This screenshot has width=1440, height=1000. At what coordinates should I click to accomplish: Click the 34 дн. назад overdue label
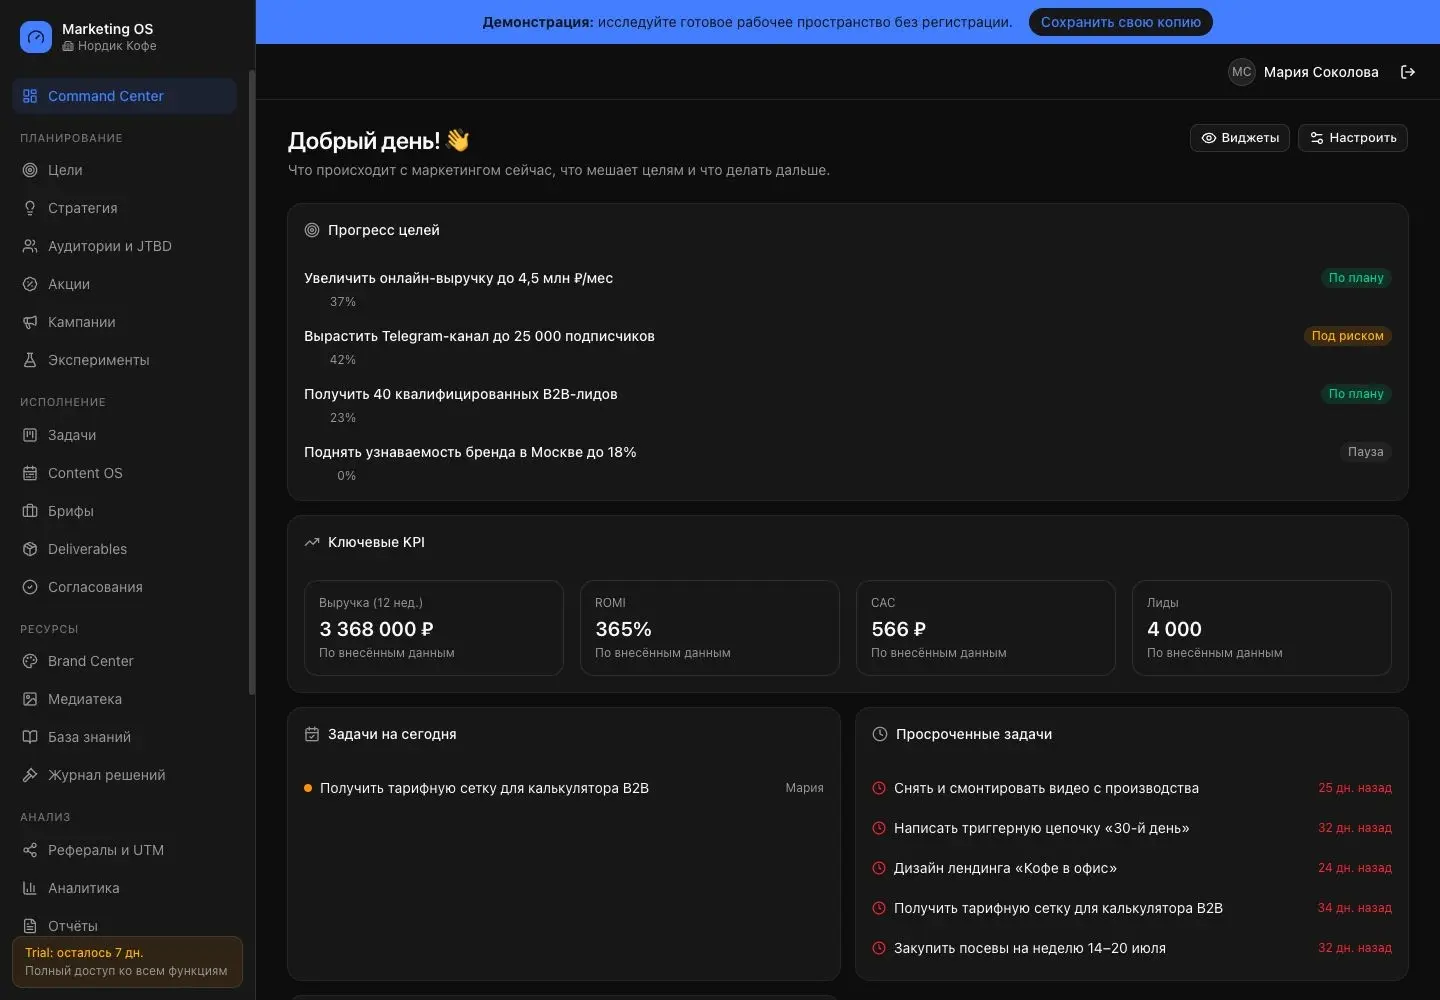click(x=1355, y=908)
